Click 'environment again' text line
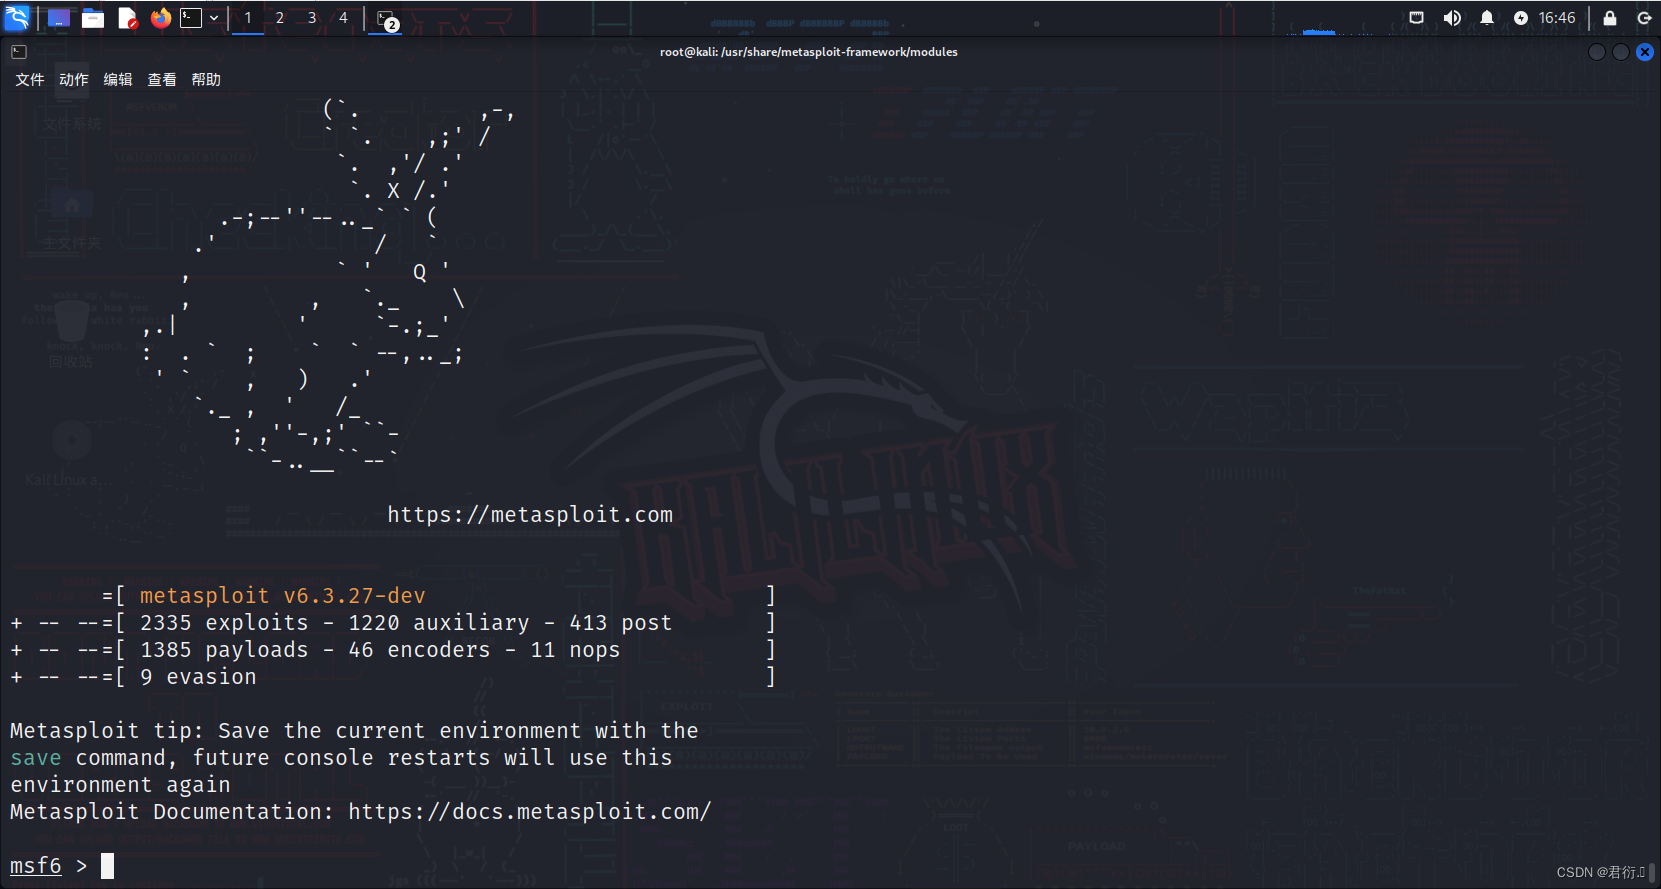Image resolution: width=1661 pixels, height=889 pixels. pos(120,785)
